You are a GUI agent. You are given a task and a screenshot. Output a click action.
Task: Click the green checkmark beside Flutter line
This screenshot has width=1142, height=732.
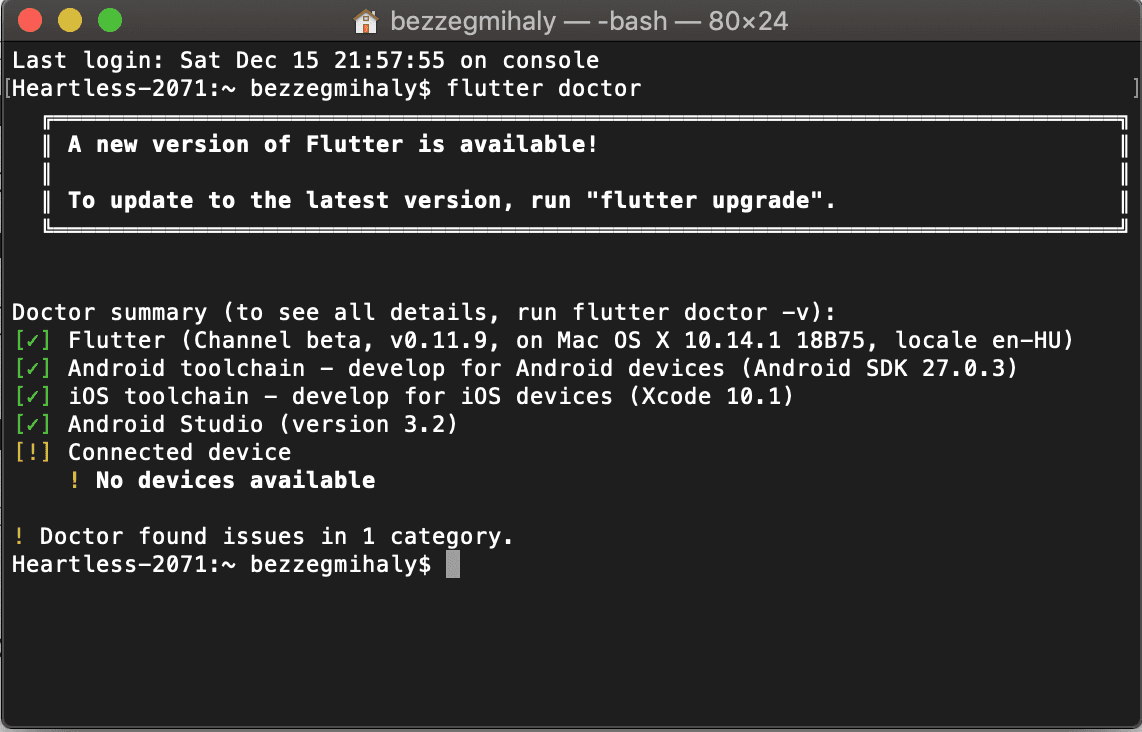[33, 340]
